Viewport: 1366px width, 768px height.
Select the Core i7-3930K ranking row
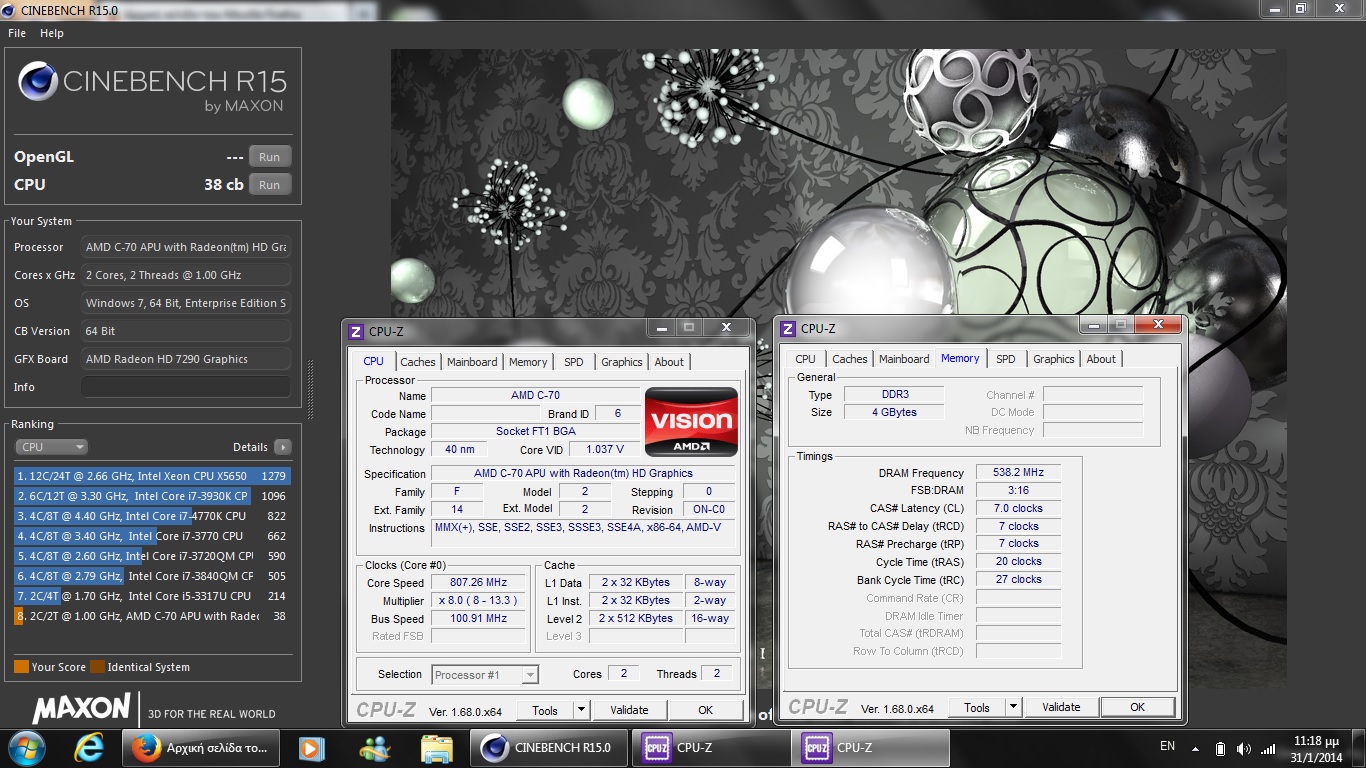tap(152, 496)
